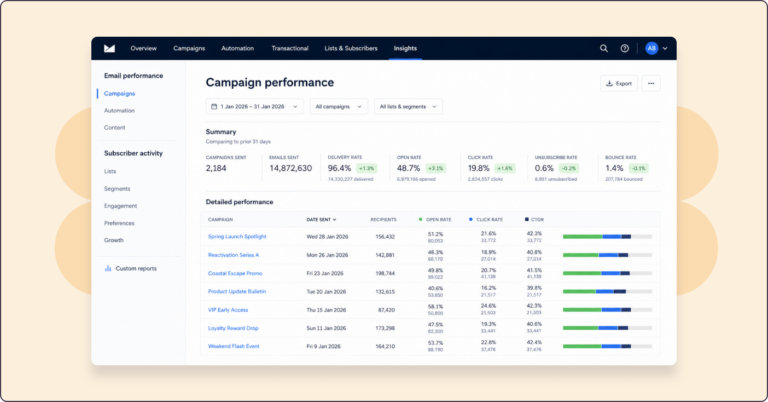Switch to the Campaigns top tab

pos(189,48)
